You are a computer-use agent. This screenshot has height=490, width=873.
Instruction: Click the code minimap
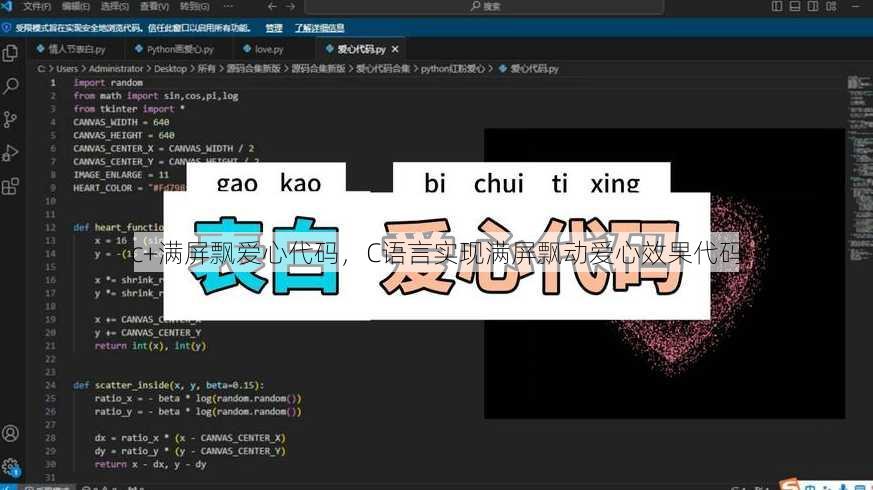[x=859, y=167]
